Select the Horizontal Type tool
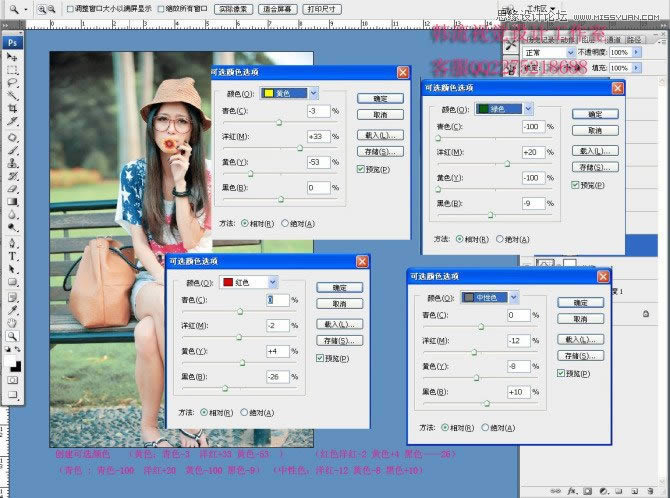Screen dimensions: 670x498 (12, 256)
